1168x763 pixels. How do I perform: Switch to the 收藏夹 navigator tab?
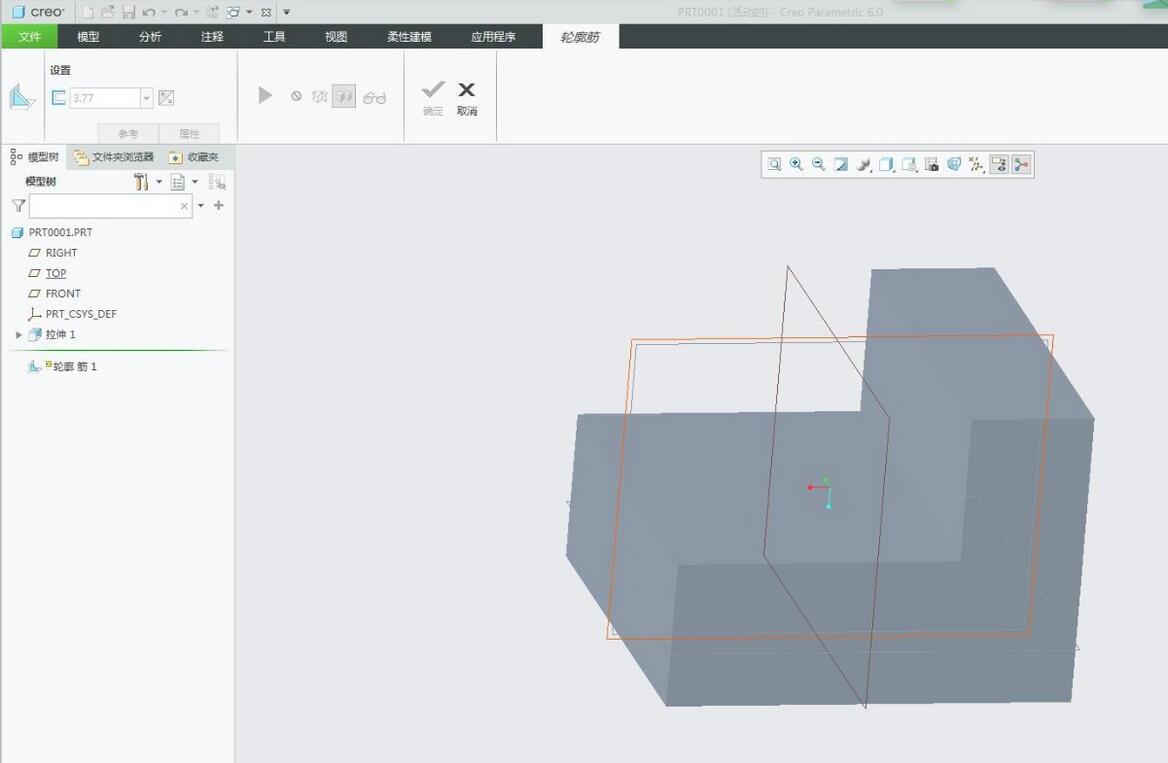click(194, 157)
